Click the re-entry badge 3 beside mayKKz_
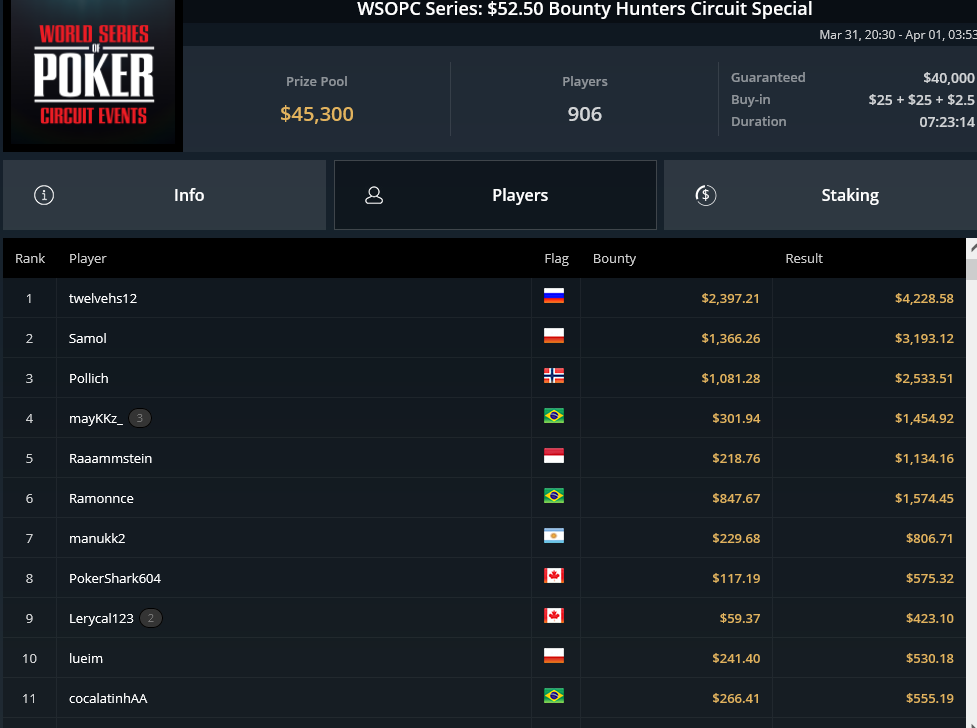 pos(140,418)
